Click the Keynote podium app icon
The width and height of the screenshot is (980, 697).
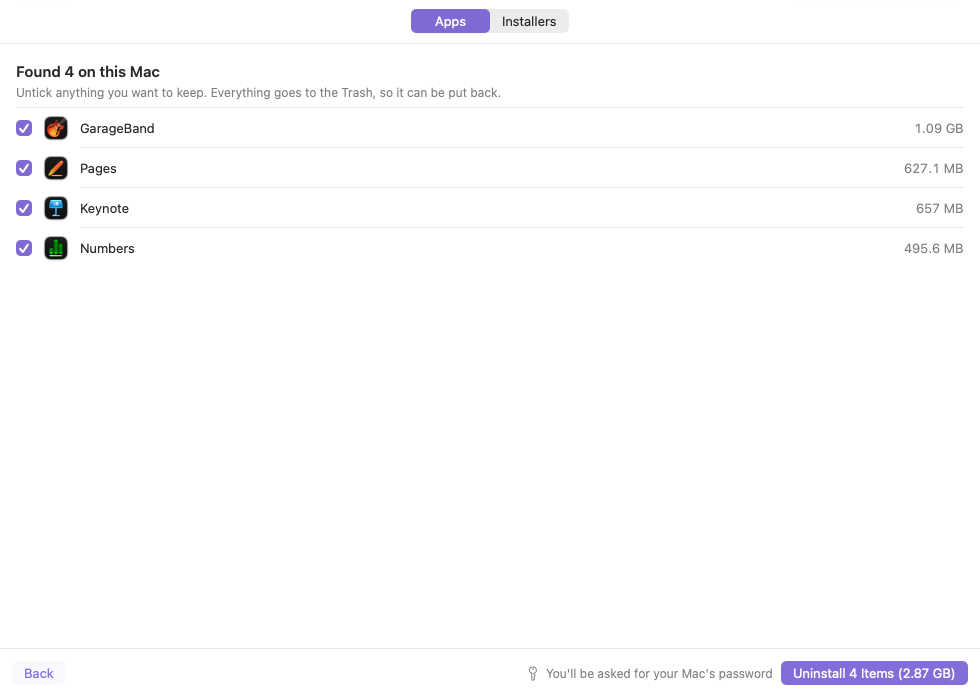(x=56, y=208)
